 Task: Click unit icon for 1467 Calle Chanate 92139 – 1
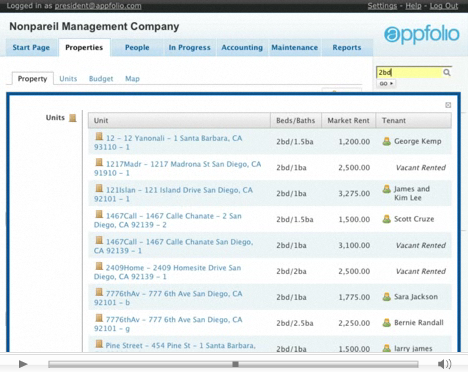click(x=99, y=240)
